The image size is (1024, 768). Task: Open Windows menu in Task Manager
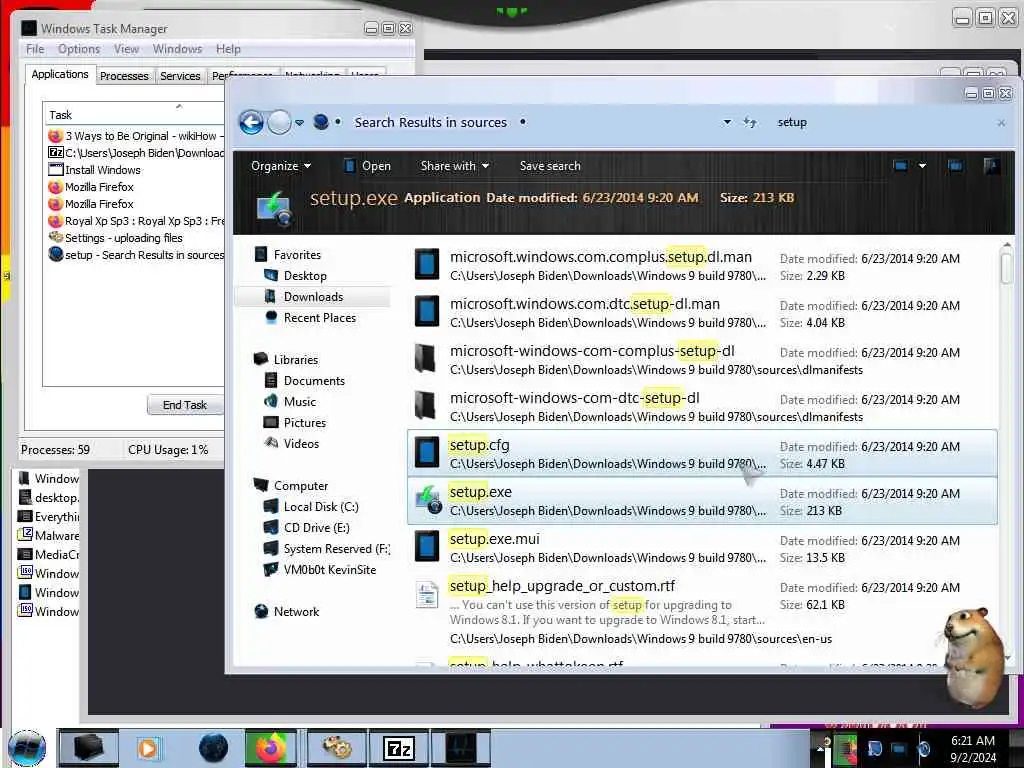(x=177, y=49)
